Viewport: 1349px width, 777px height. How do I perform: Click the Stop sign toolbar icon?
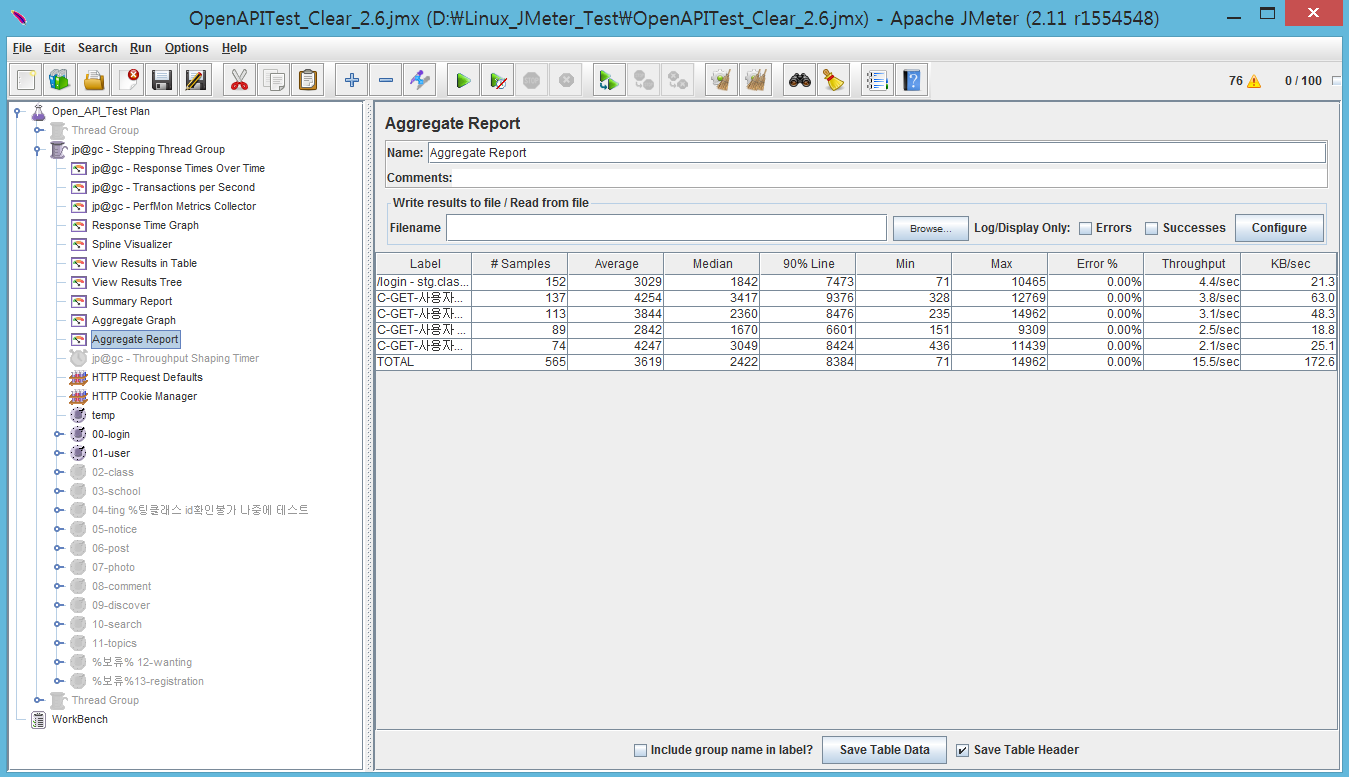coord(531,81)
